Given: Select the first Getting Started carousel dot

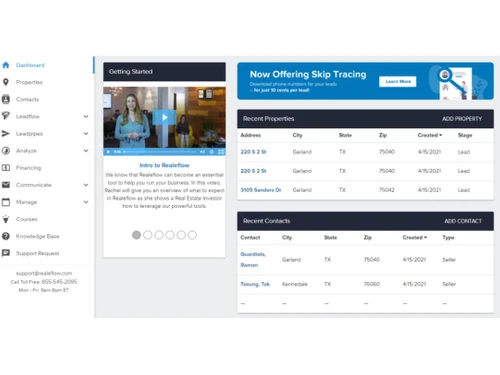Looking at the screenshot, I should point(136,235).
